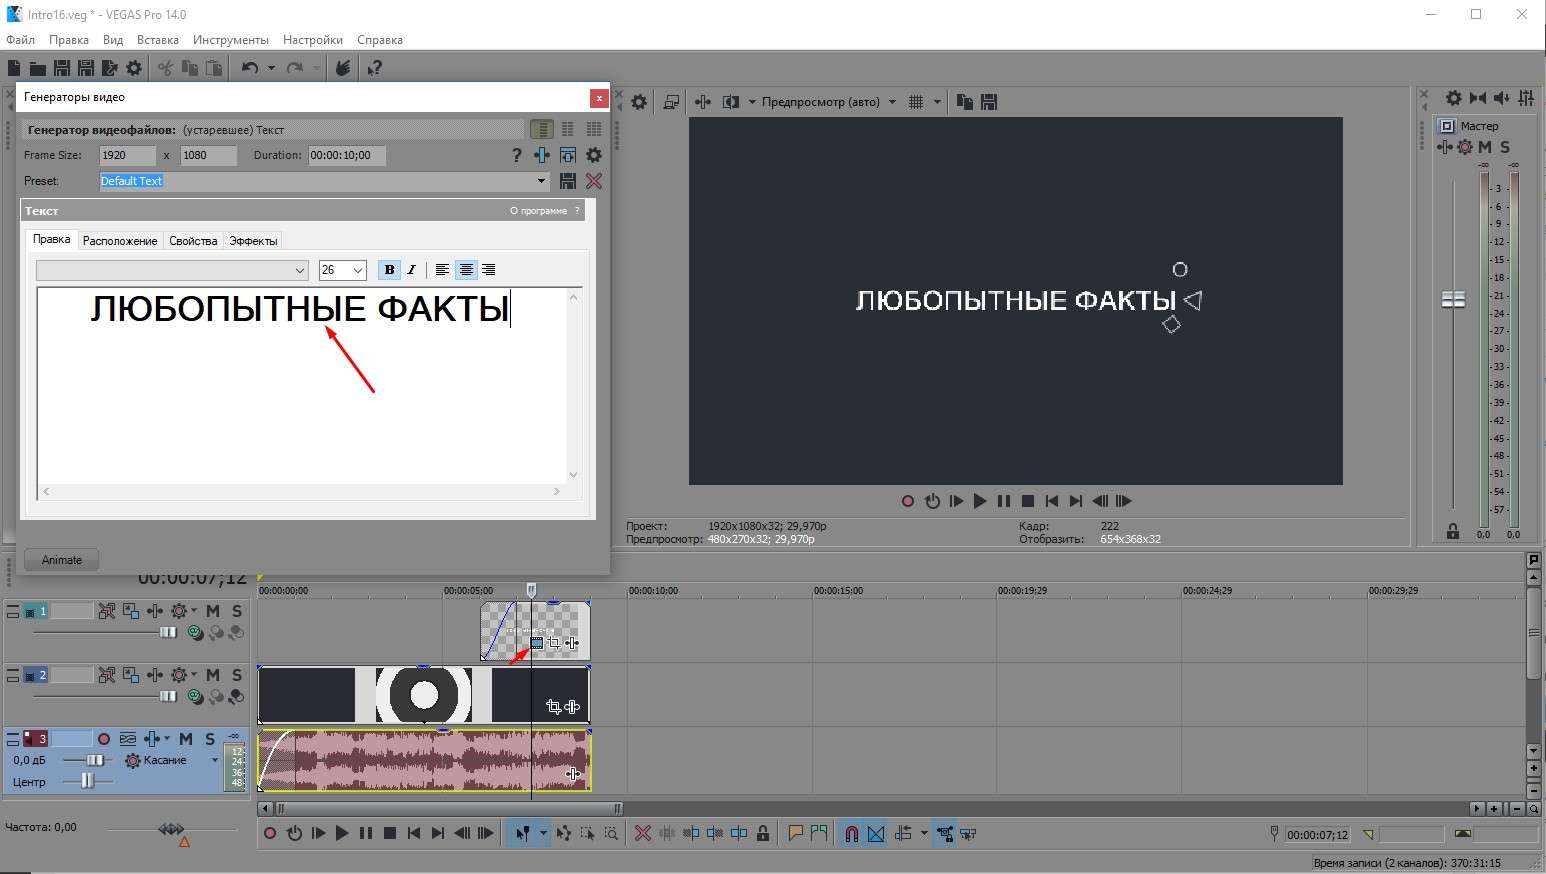Enable snapping with the magnet icon
This screenshot has height=874, width=1546.
851,833
